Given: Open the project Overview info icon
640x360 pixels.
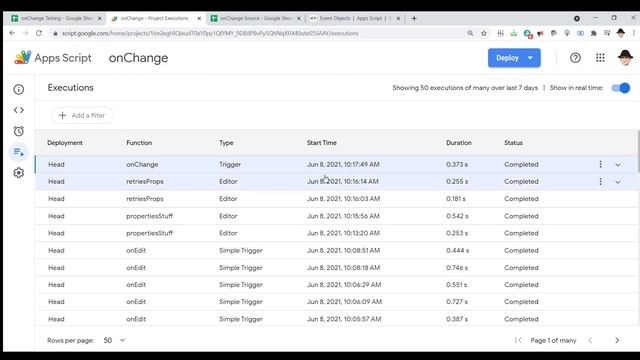Looking at the screenshot, I should 18,89.
